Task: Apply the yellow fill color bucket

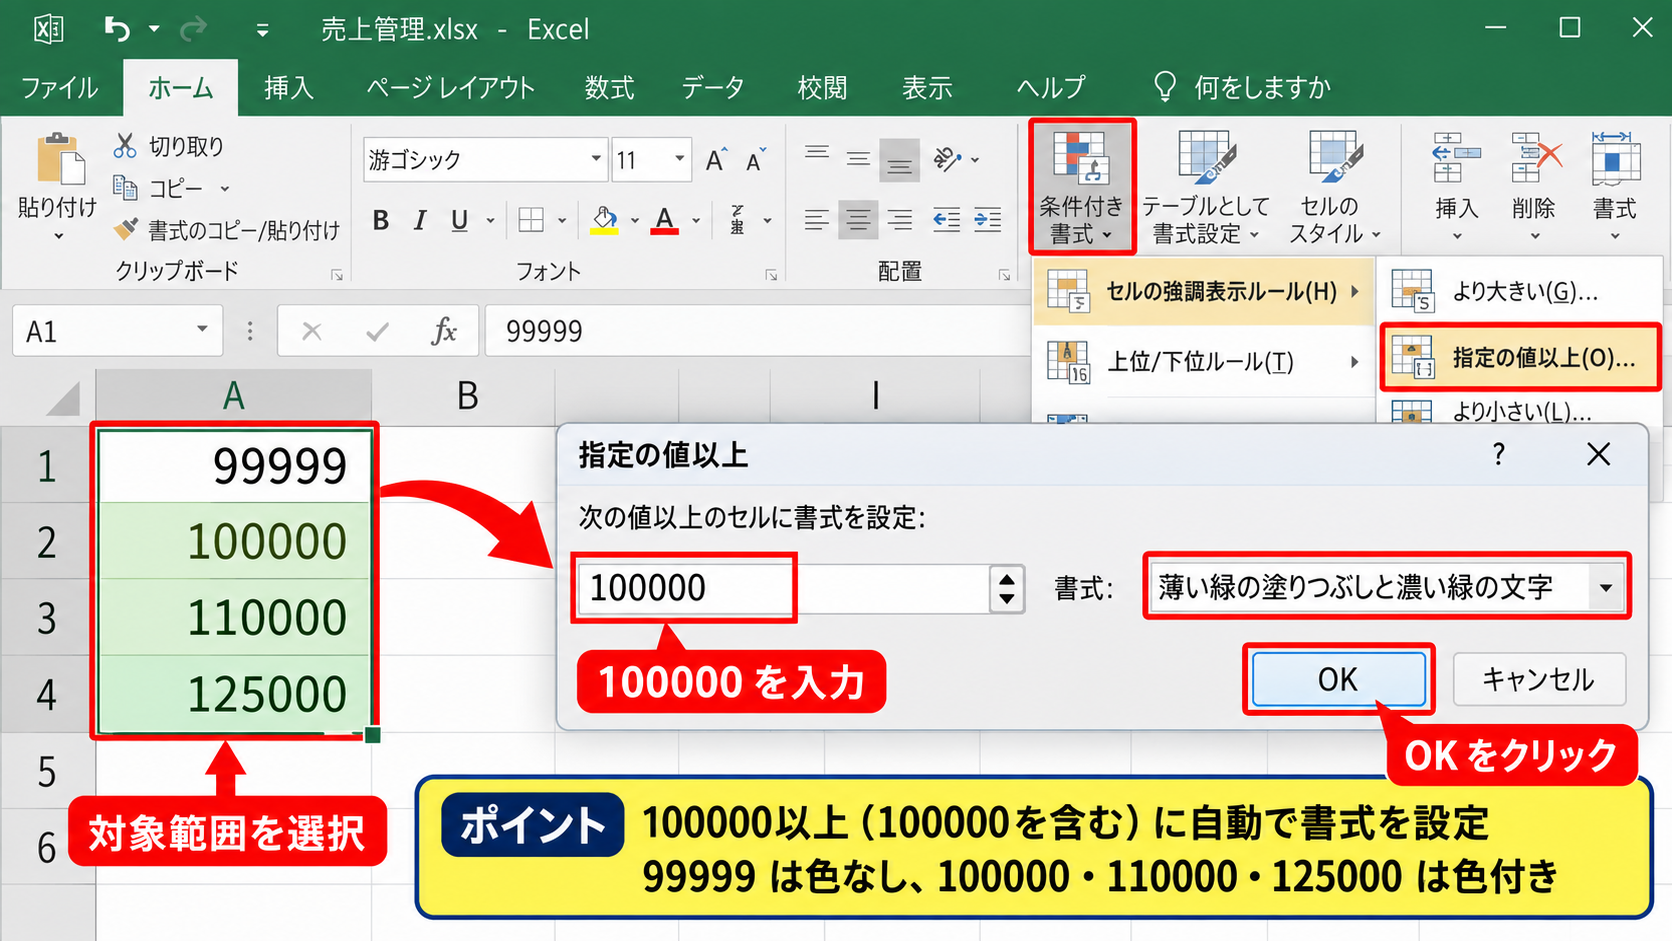Action: tap(604, 220)
